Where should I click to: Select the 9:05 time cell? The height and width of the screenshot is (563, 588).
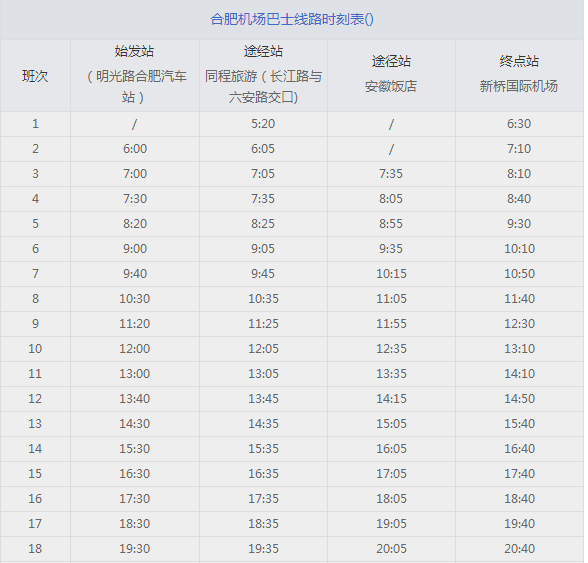click(263, 249)
